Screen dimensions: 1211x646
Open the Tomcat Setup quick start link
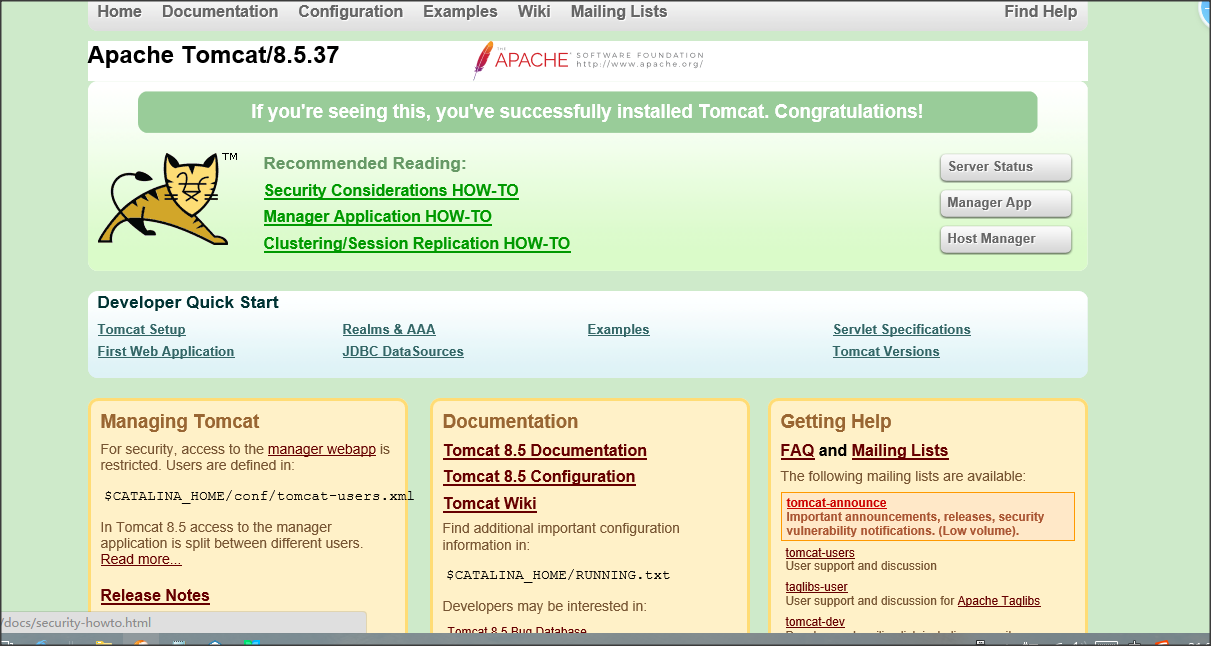pos(142,330)
